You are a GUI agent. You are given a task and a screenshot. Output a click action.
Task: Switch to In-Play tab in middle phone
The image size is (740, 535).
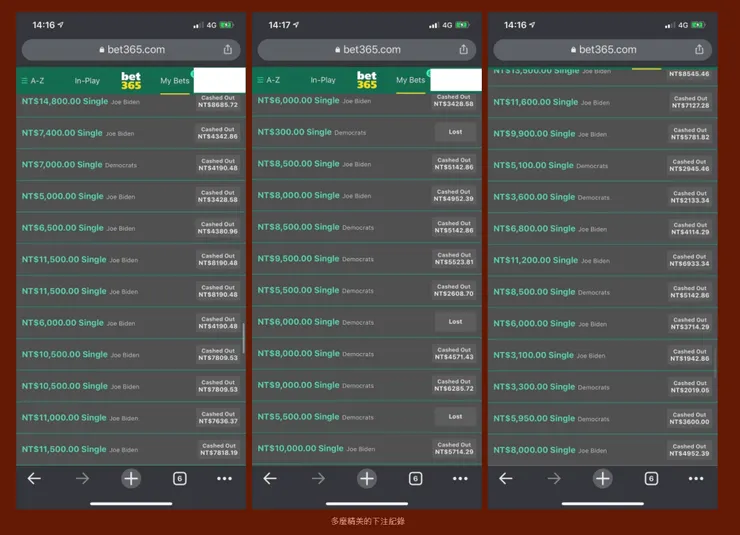pyautogui.click(x=323, y=80)
